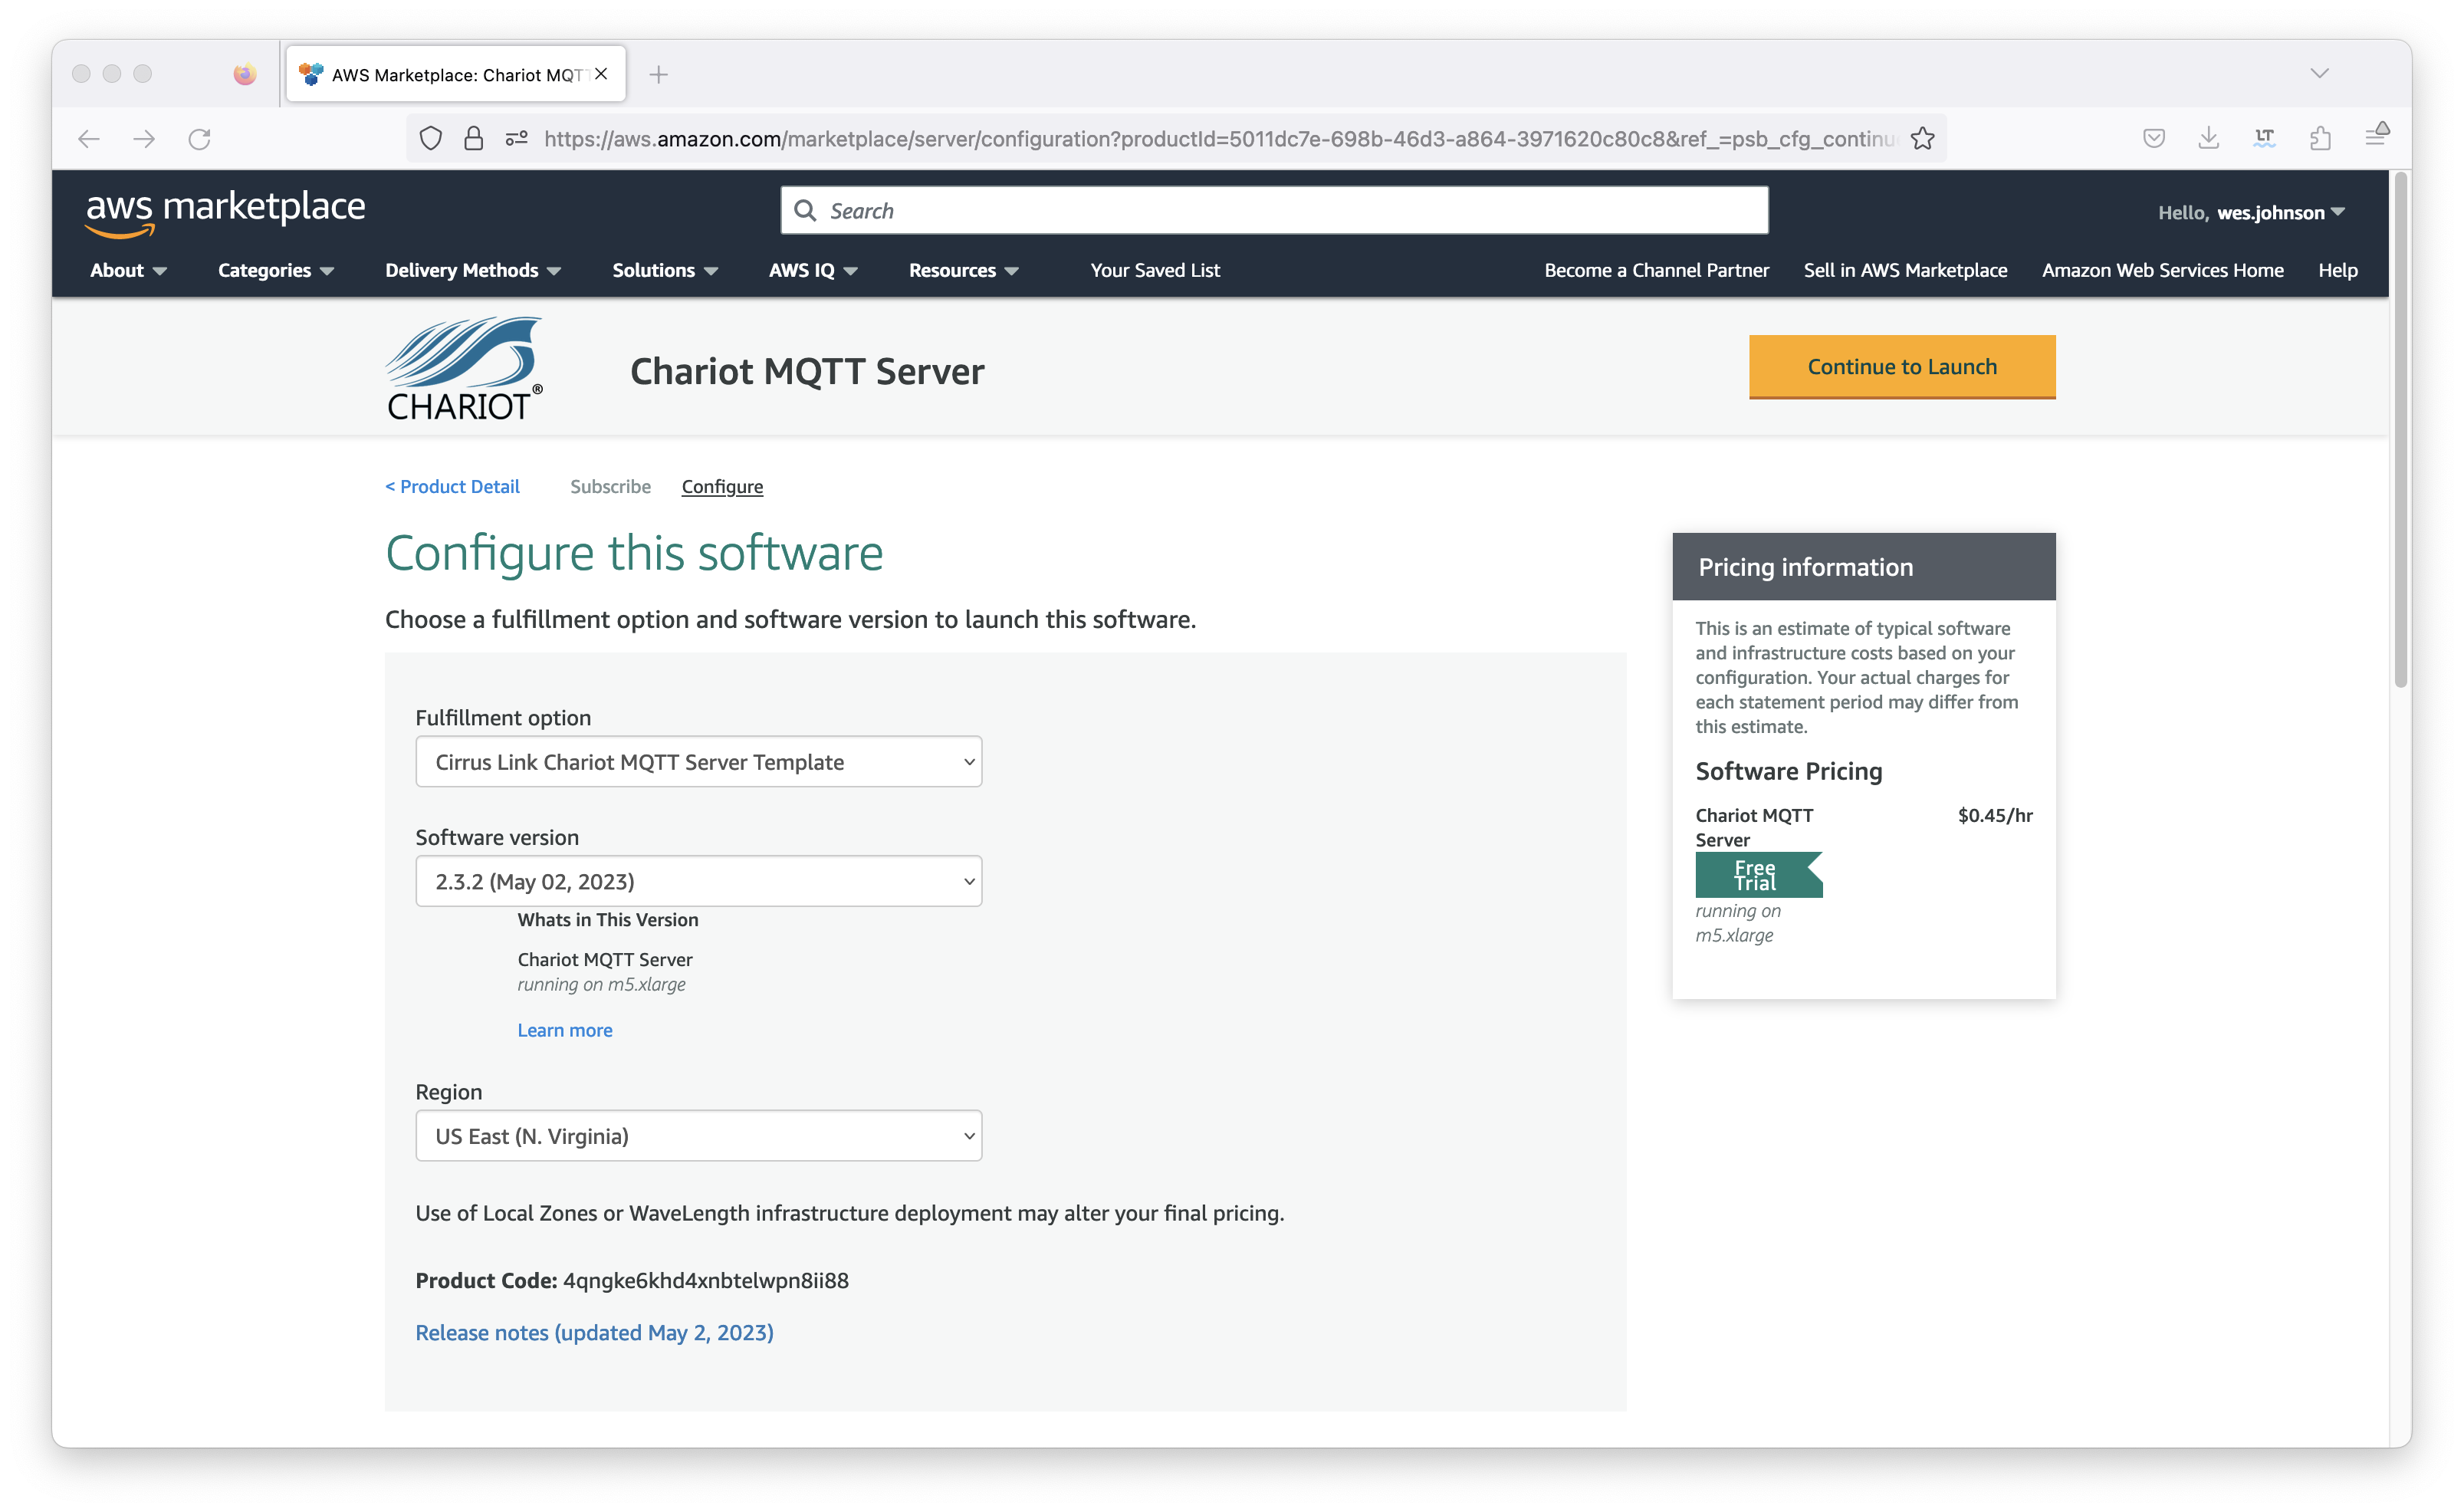The height and width of the screenshot is (1512, 2464).
Task: Bookmark this page with the star icon
Action: pos(1922,139)
